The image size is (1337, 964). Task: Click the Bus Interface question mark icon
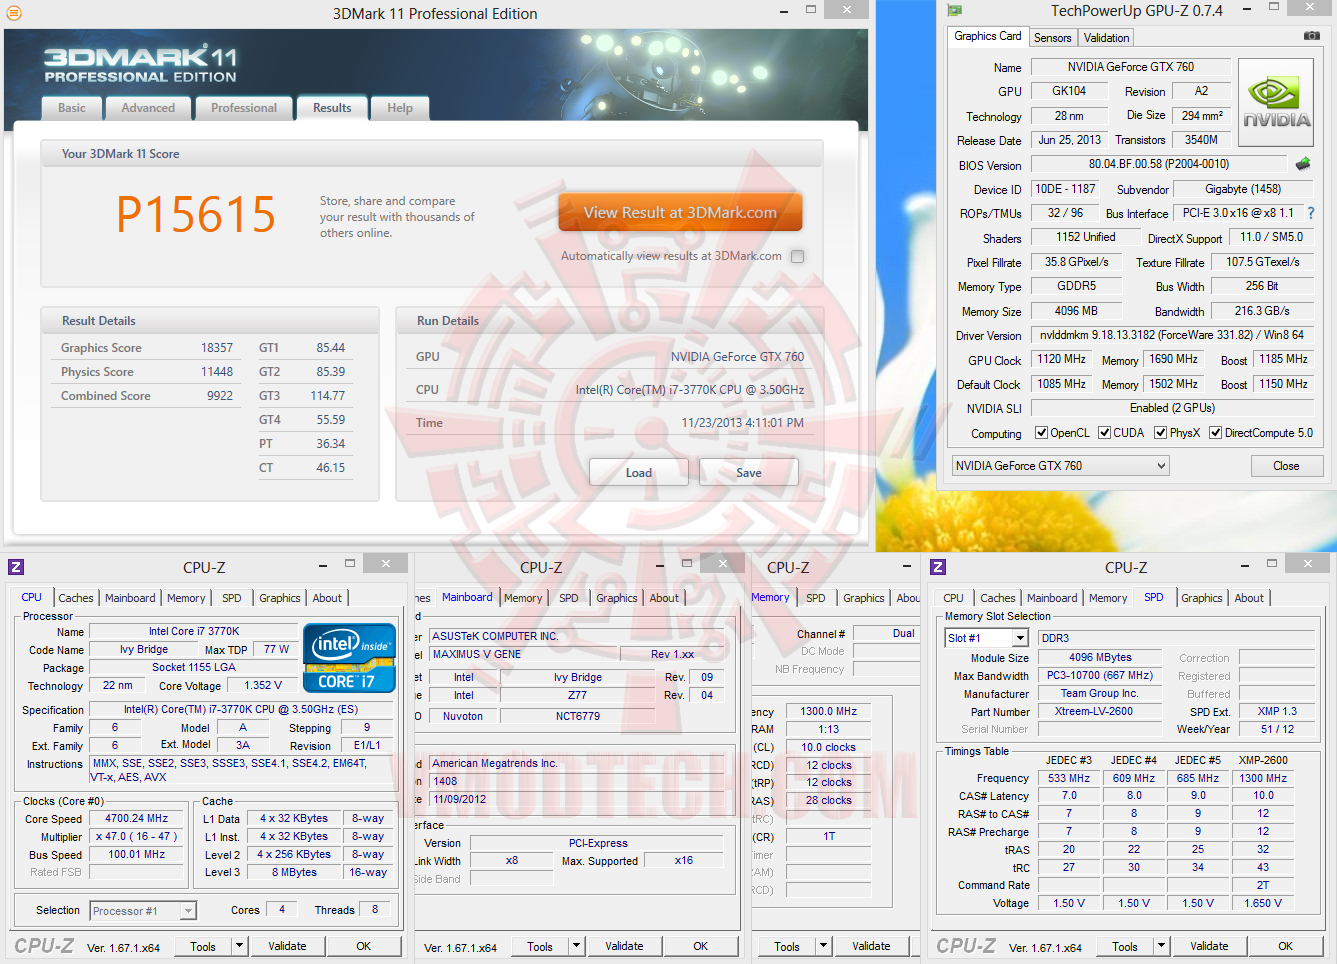tap(1311, 213)
